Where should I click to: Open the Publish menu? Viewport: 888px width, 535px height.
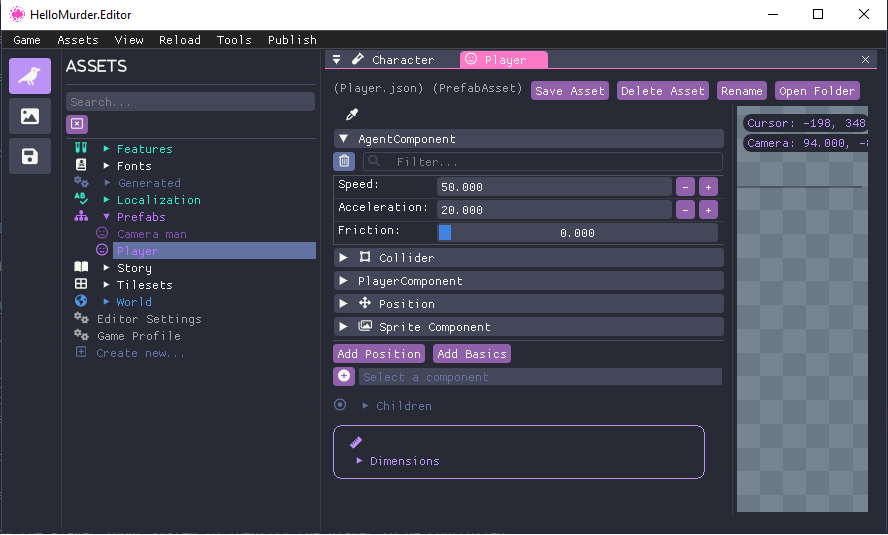tap(292, 40)
